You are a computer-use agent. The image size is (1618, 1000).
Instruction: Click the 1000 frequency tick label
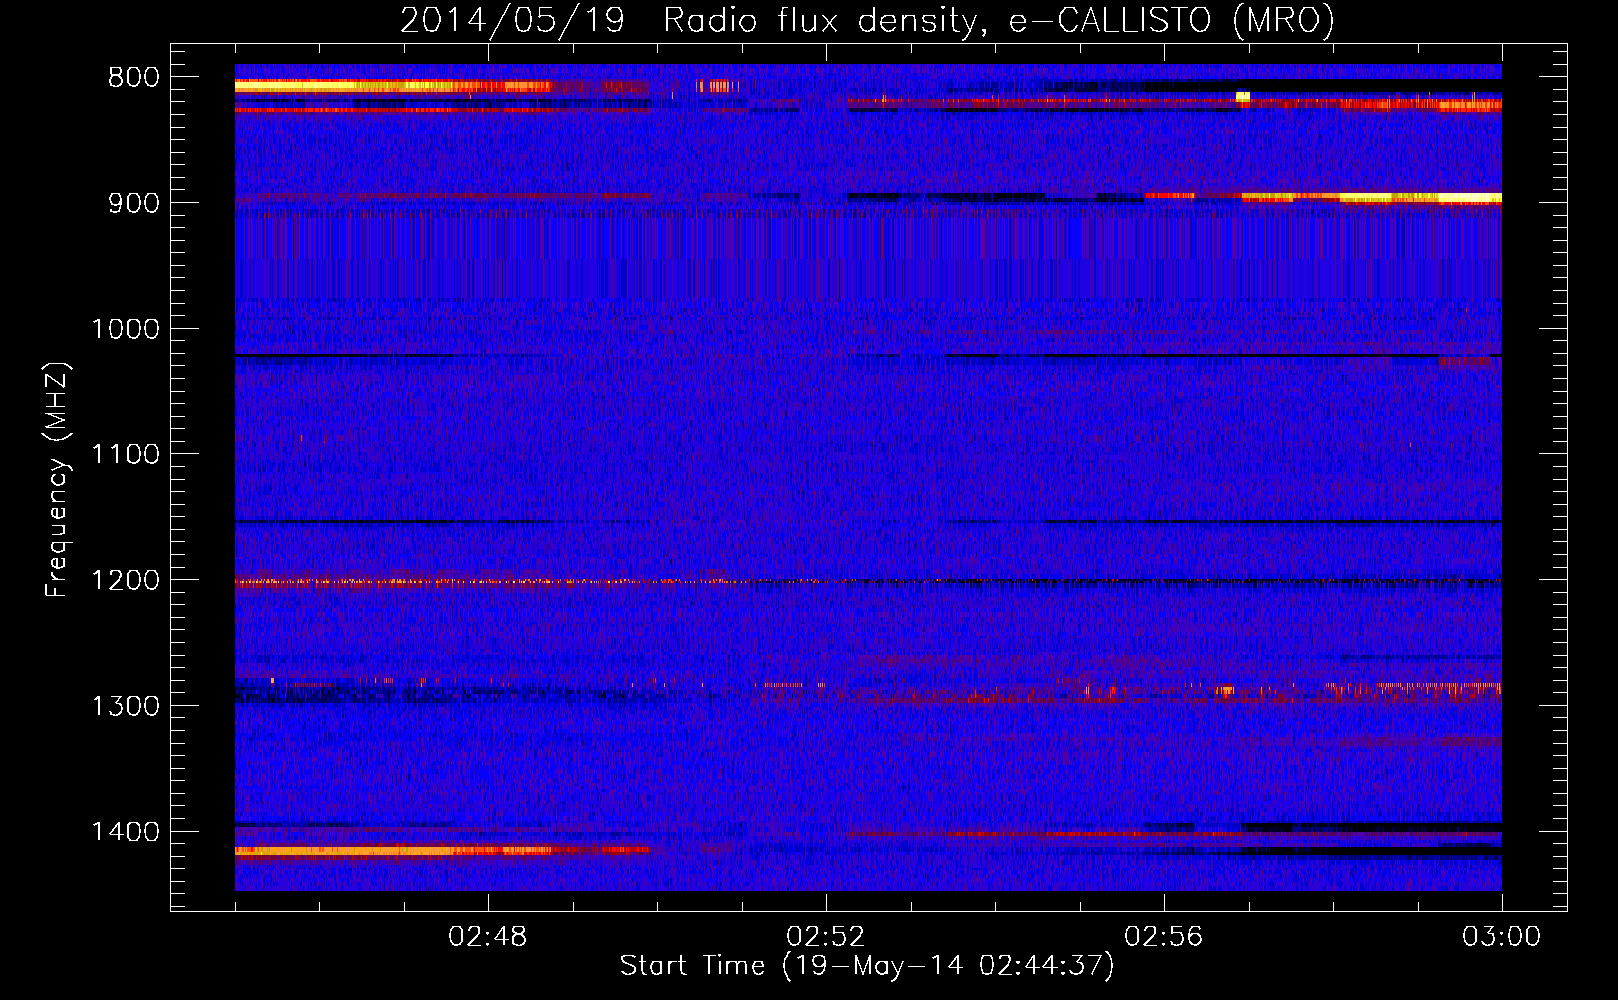(125, 329)
